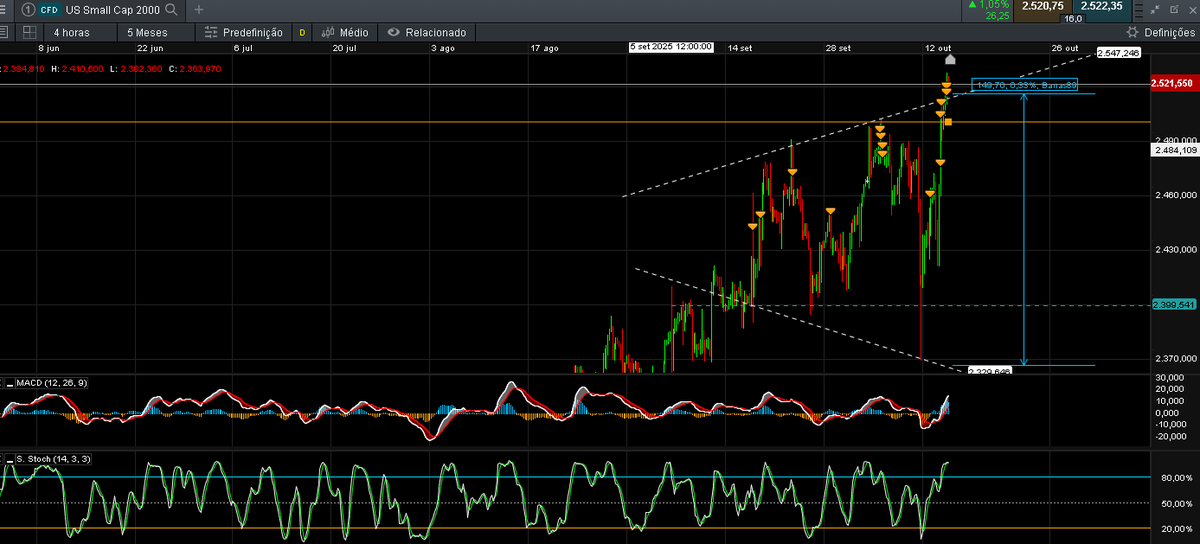The height and width of the screenshot is (544, 1200).
Task: Click the 28 set date axis label
Action: pos(839,47)
